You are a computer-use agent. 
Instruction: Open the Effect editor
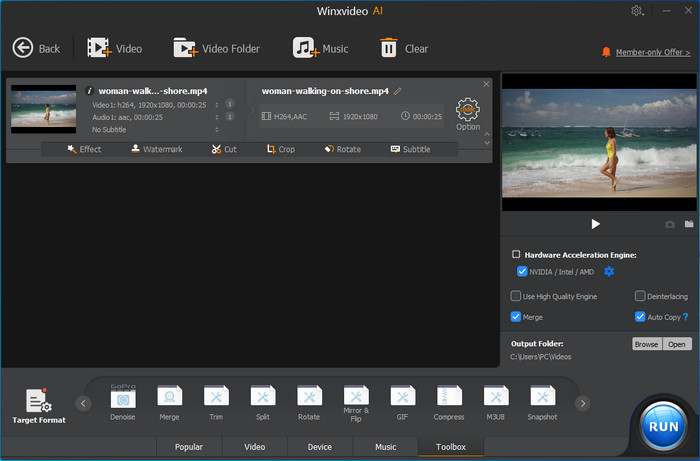tap(84, 149)
